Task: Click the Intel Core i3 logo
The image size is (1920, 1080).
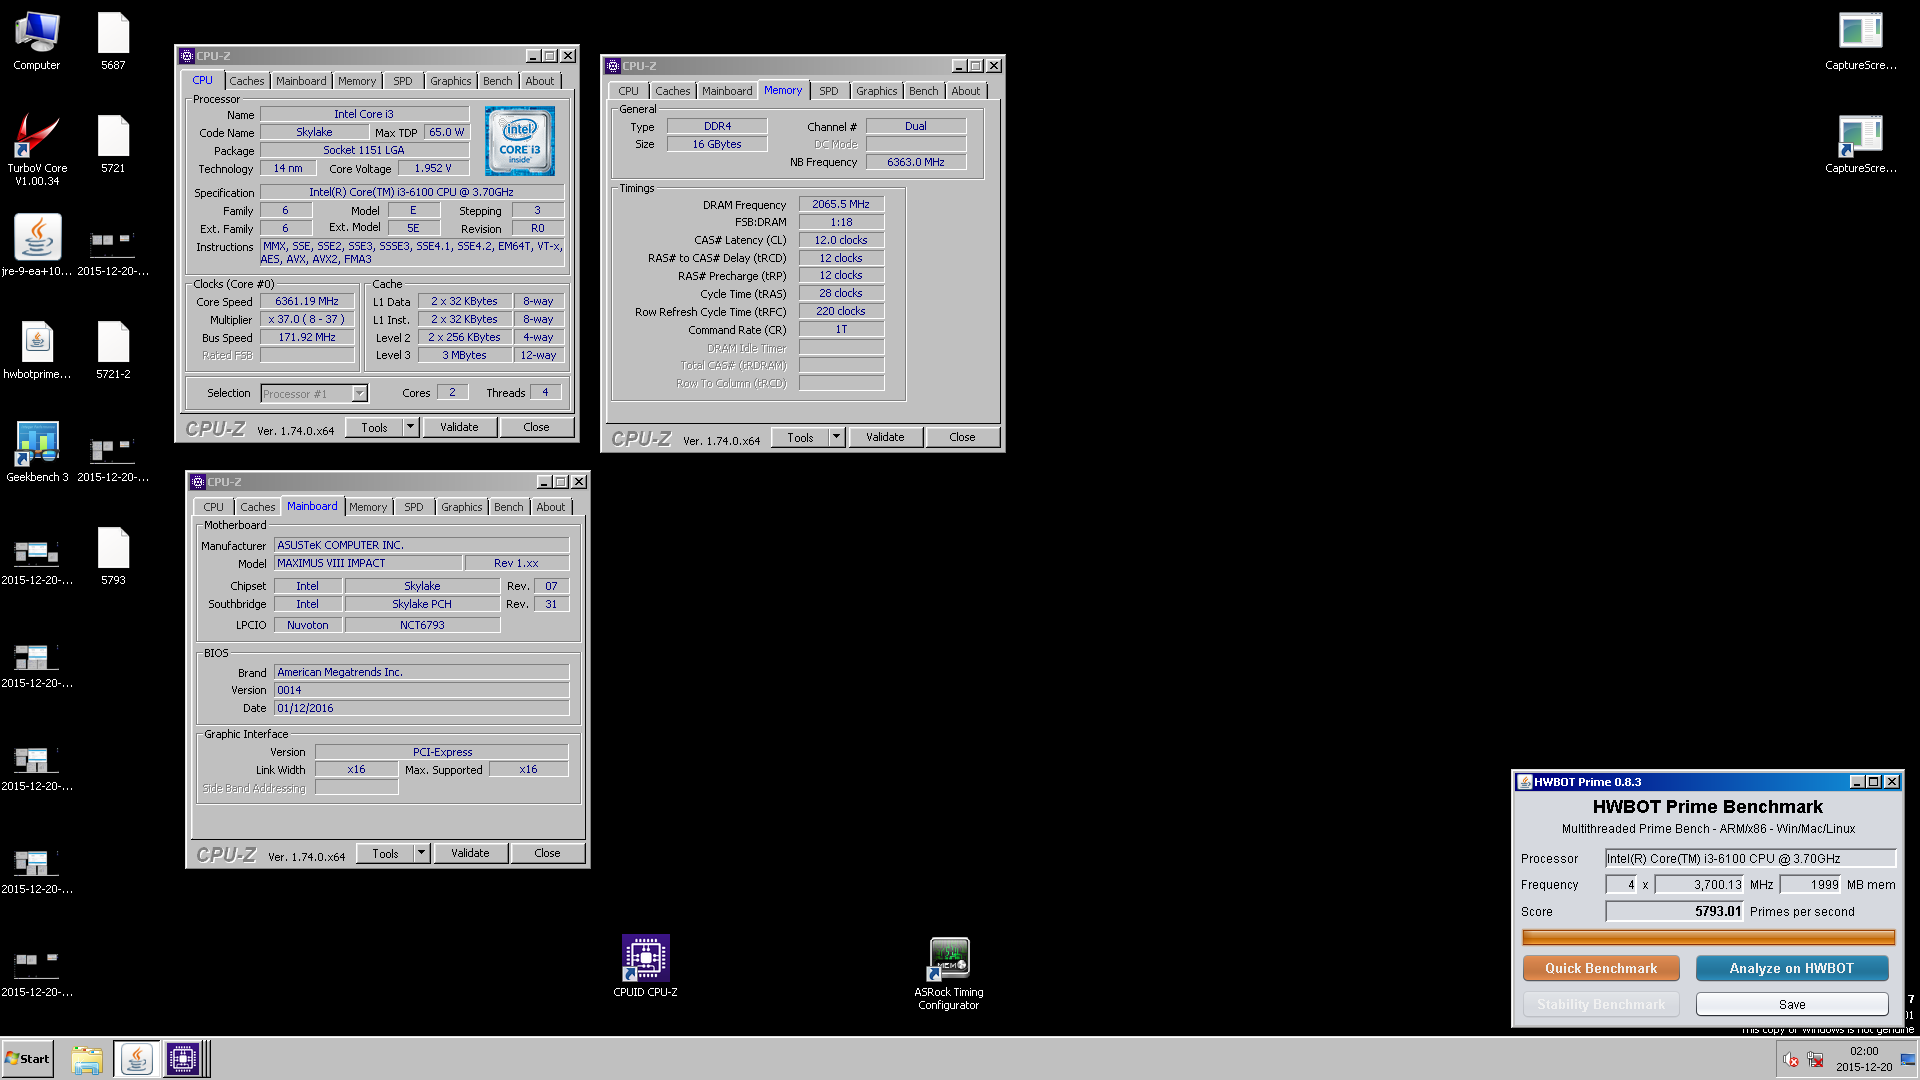Action: pos(519,141)
